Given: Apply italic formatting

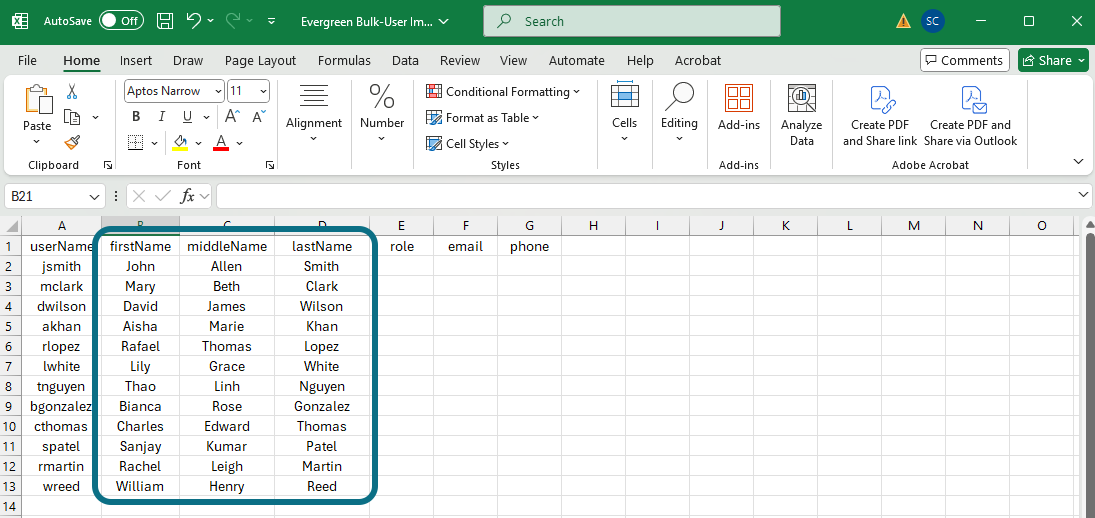Looking at the screenshot, I should click(x=161, y=117).
